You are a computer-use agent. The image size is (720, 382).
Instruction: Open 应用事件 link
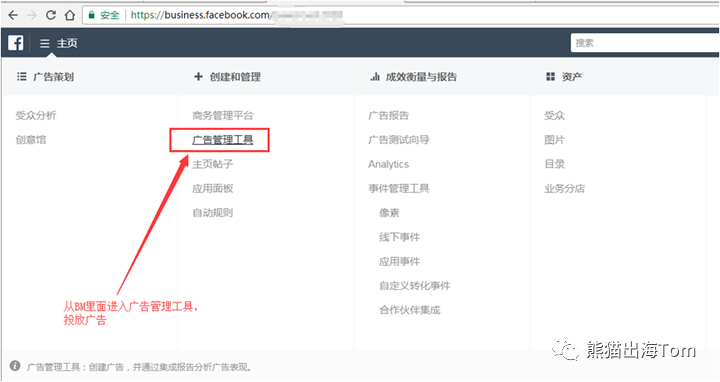(x=399, y=261)
